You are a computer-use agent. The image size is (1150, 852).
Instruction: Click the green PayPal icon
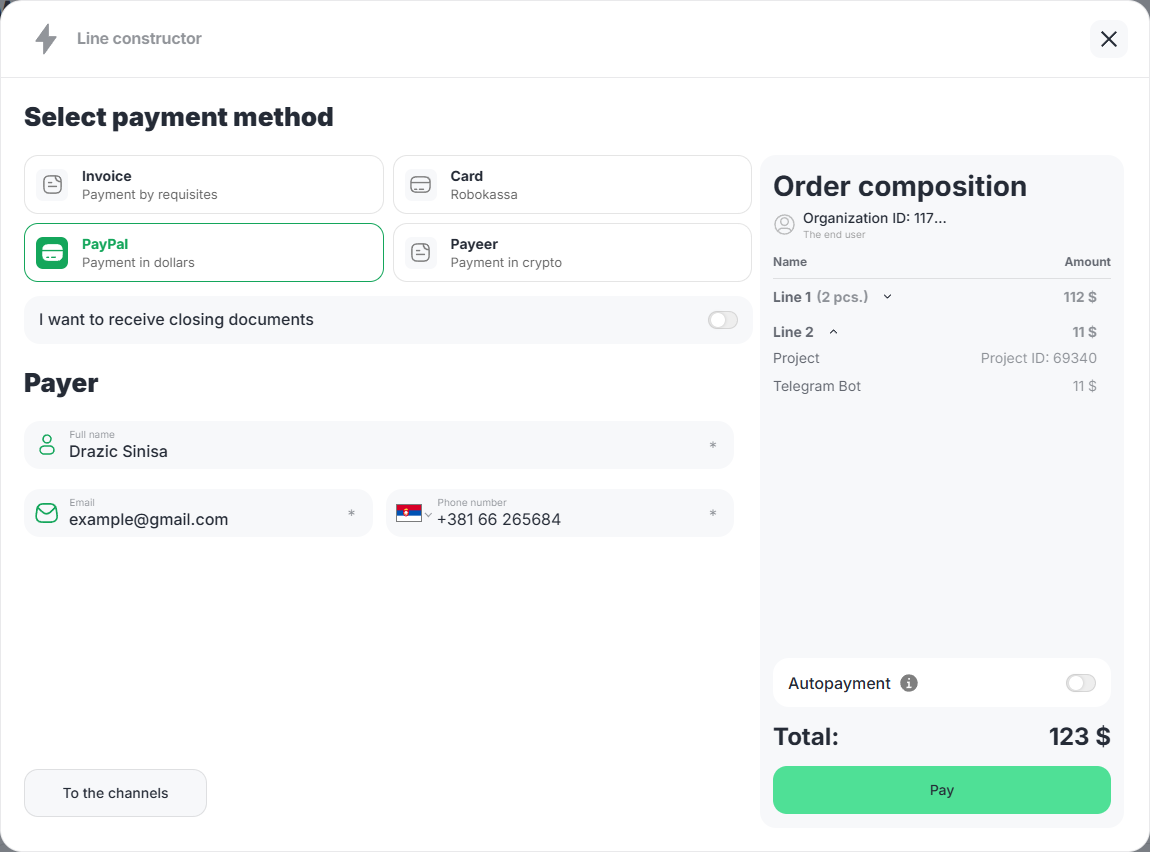[52, 253]
